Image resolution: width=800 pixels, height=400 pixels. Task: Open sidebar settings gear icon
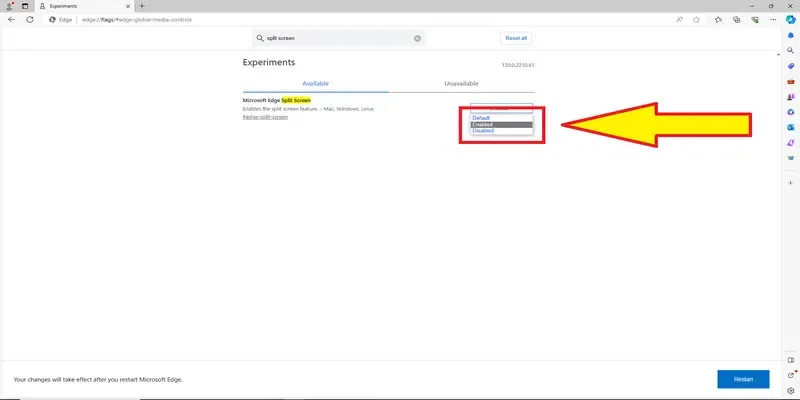[x=791, y=391]
